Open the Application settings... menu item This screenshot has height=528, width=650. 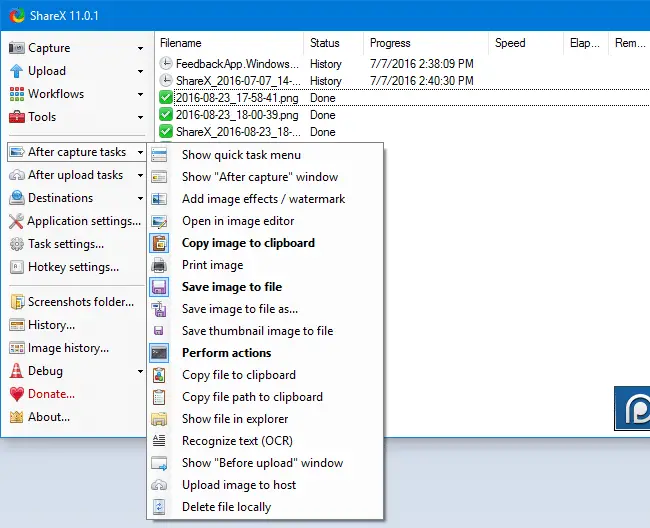pyautogui.click(x=75, y=221)
